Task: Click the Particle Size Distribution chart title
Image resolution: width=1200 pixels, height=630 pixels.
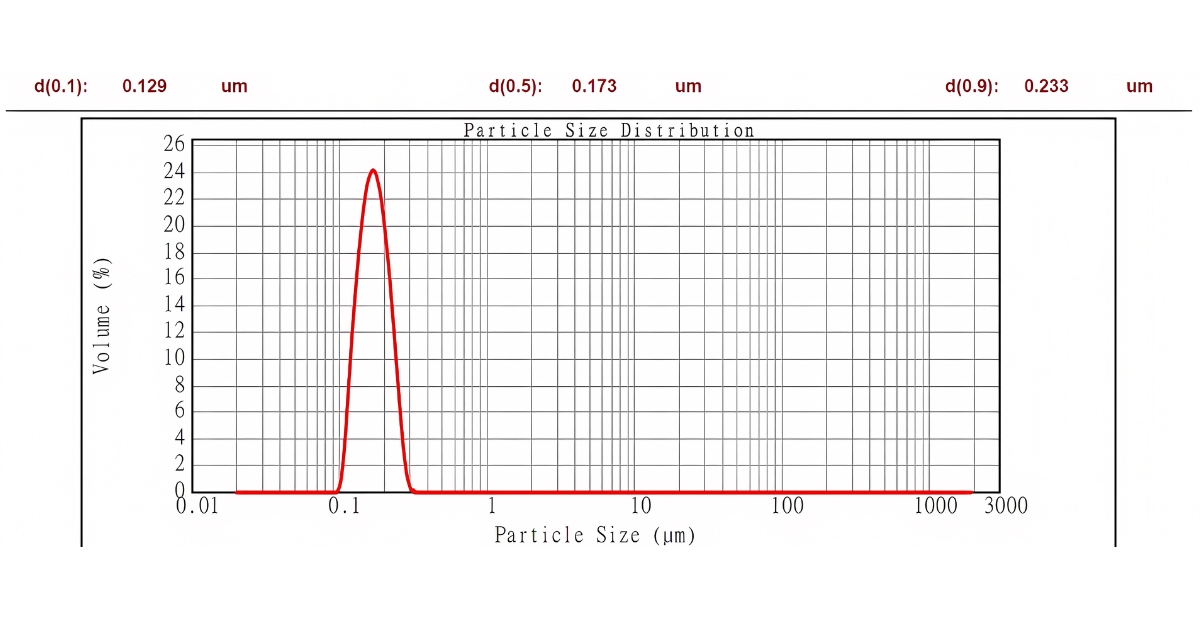Action: pyautogui.click(x=609, y=130)
